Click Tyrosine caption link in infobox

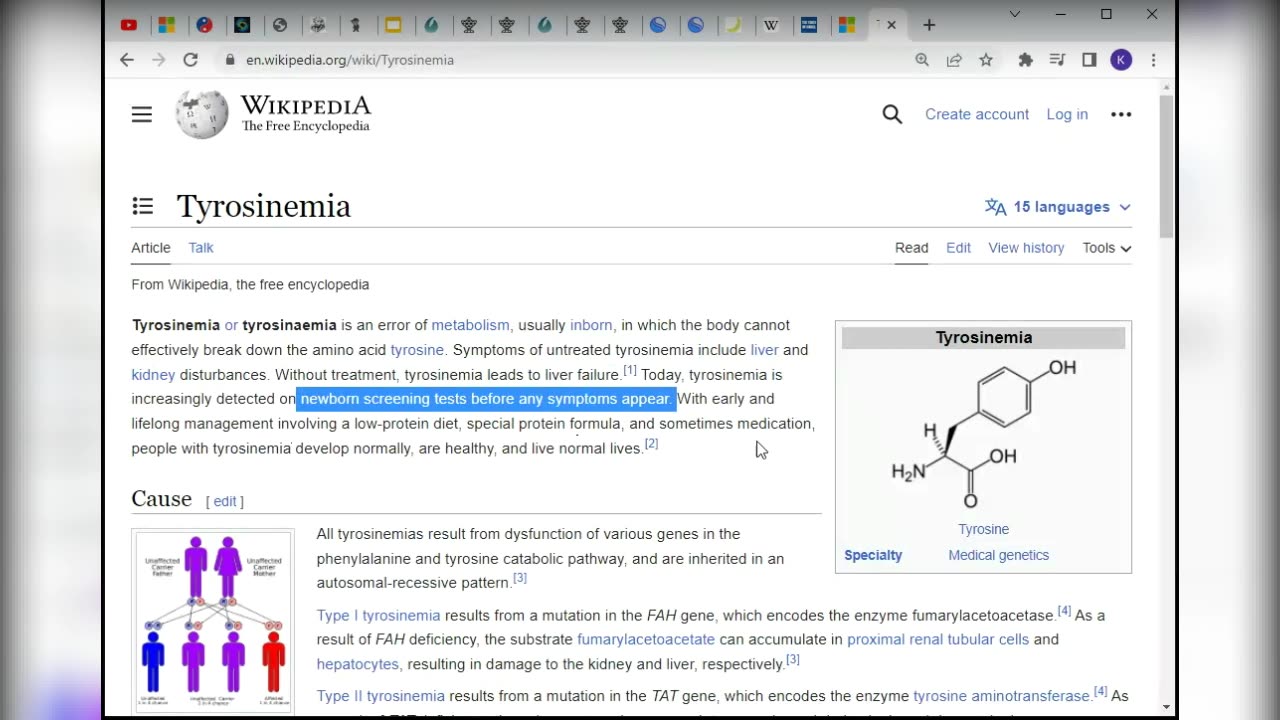(984, 529)
